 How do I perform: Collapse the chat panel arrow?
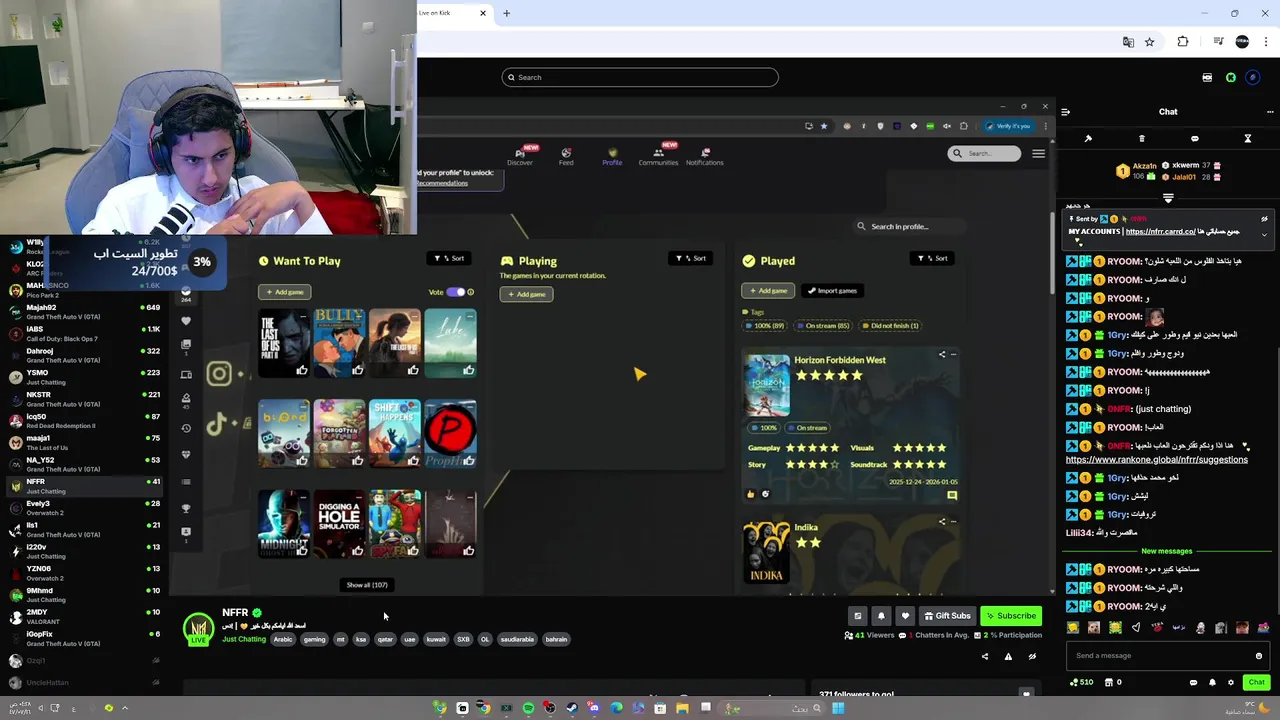(1065, 112)
